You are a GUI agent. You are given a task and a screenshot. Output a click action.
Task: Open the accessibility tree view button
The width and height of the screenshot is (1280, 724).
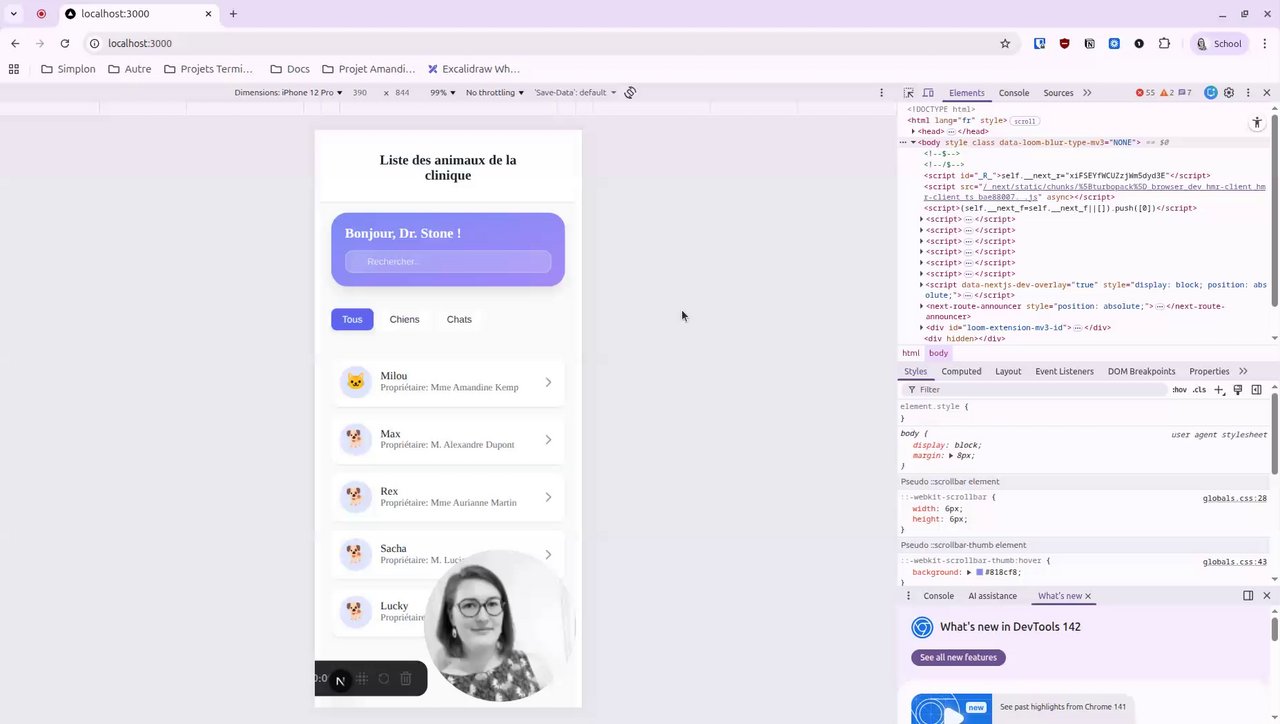(1257, 122)
